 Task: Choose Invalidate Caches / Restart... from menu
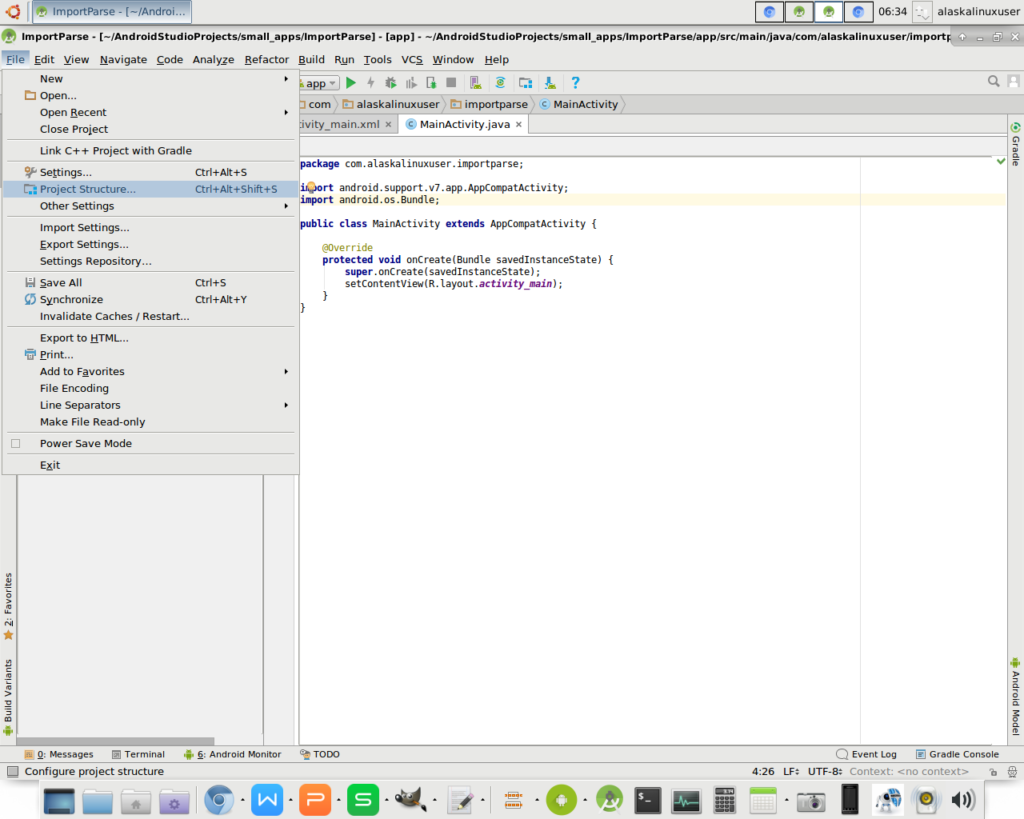(114, 316)
